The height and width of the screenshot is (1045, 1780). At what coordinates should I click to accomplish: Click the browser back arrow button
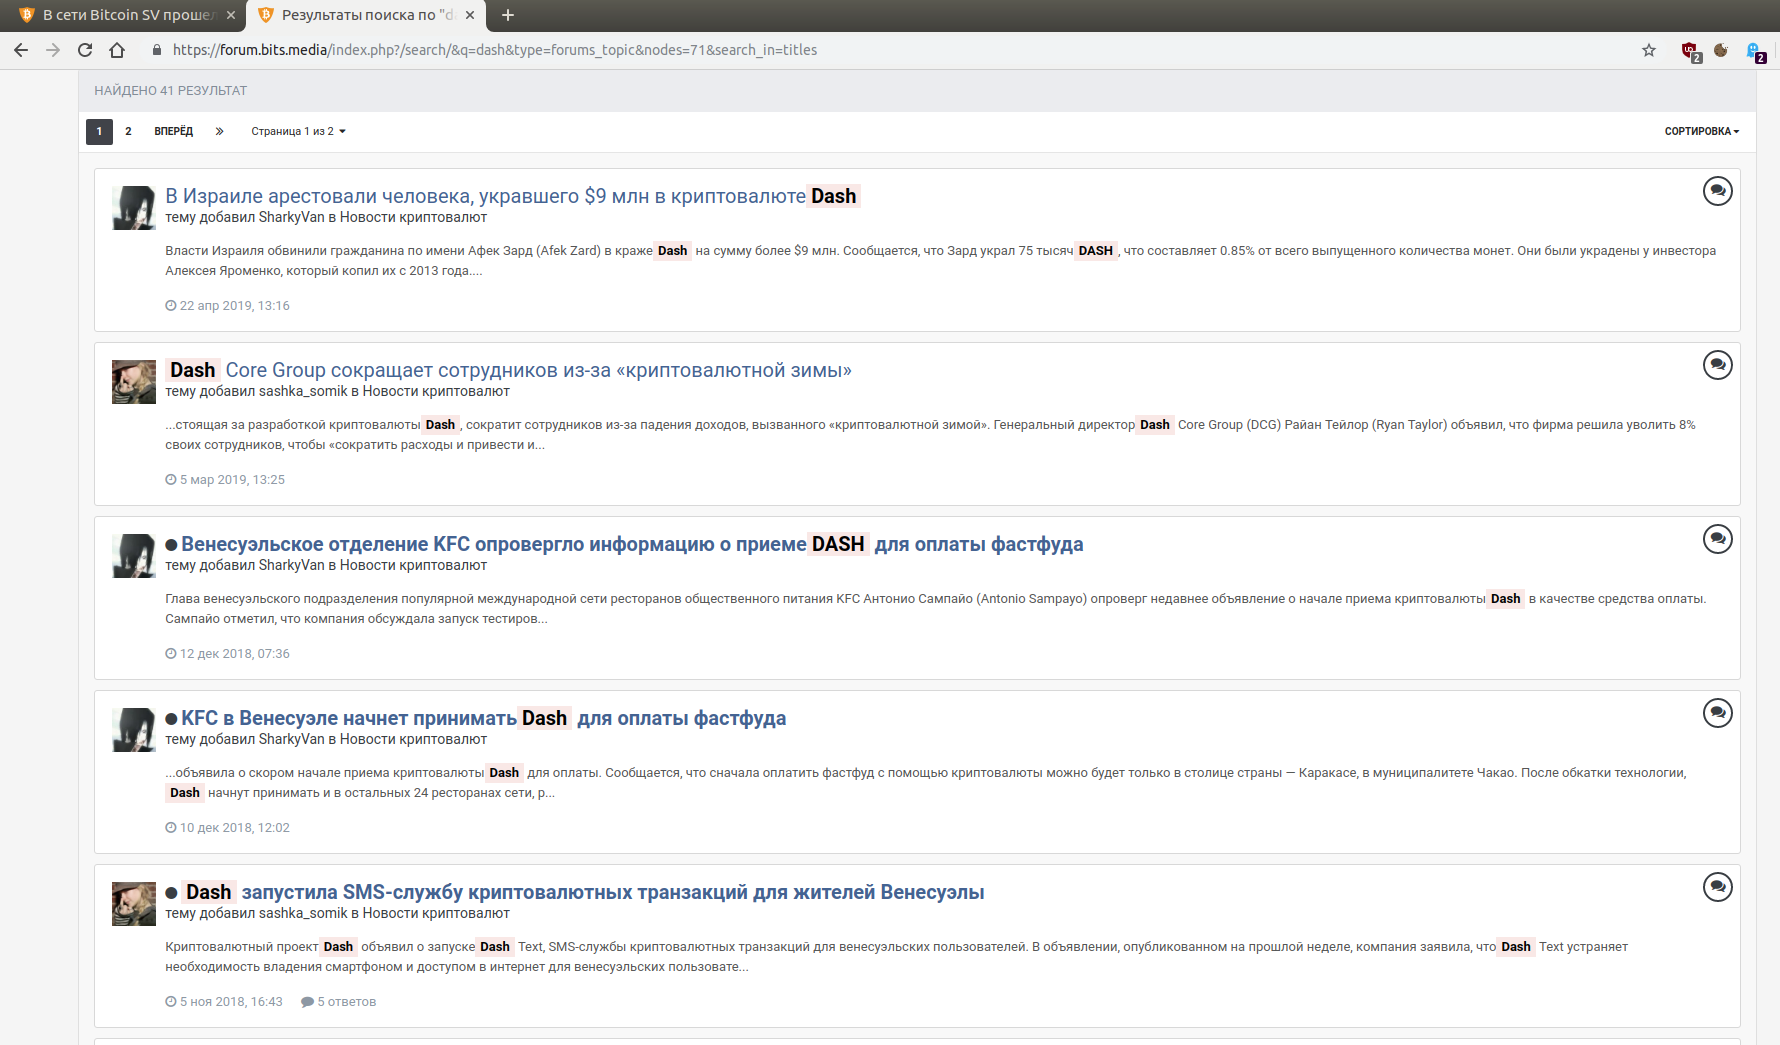point(21,50)
